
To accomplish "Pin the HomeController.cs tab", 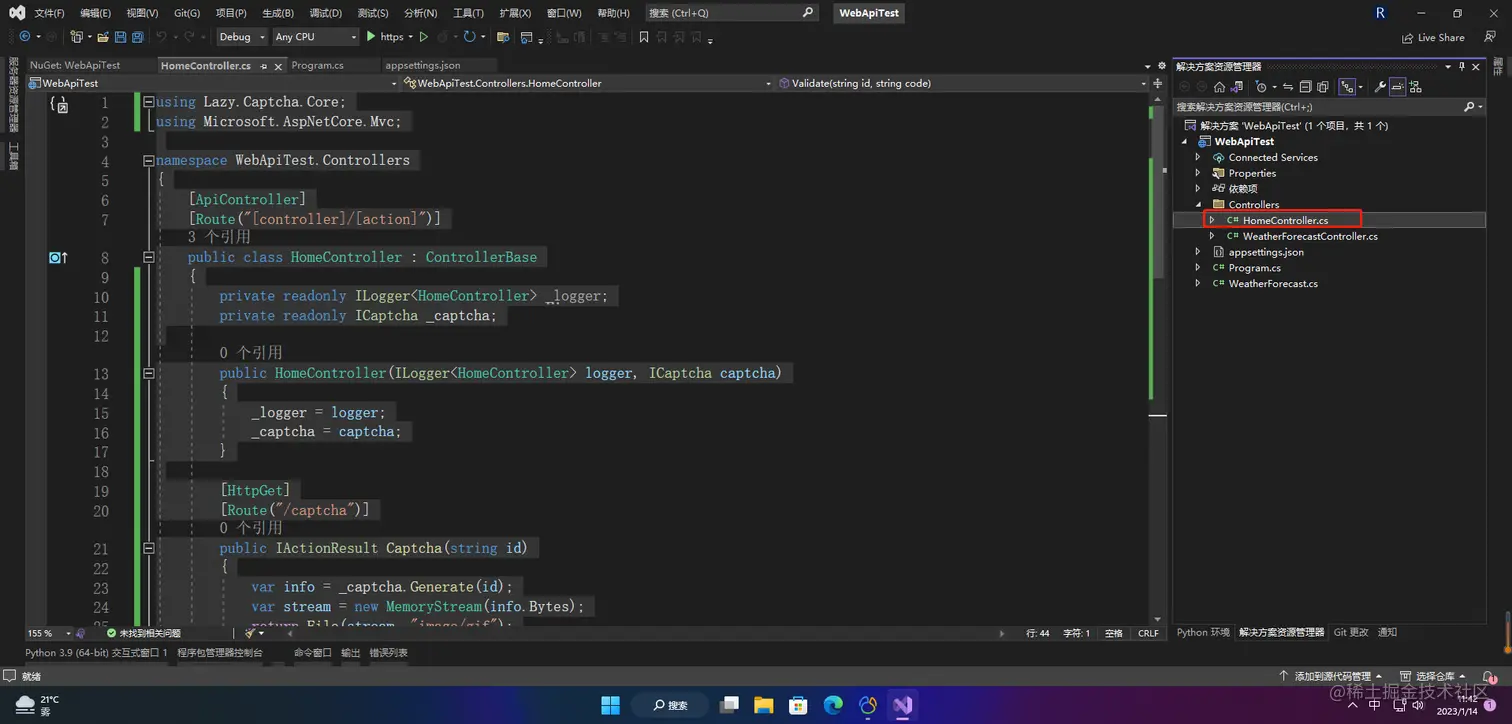I will (264, 66).
